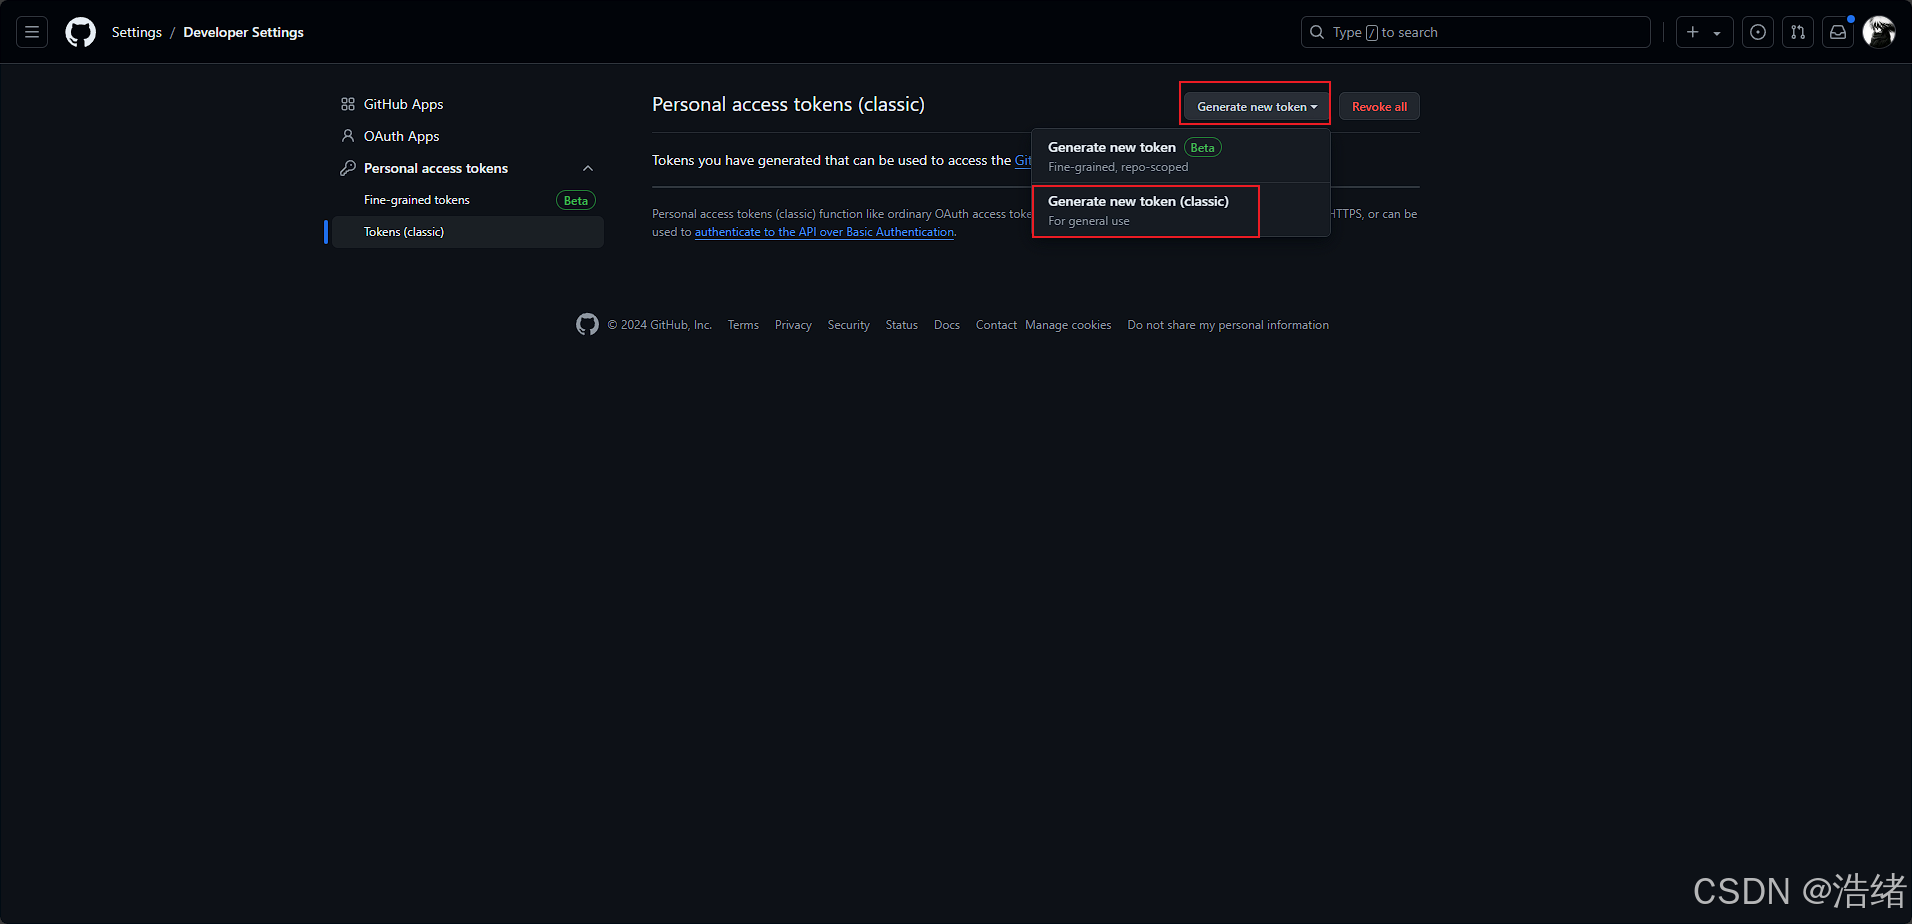The image size is (1912, 924).
Task: Open the create new plus dropdown
Action: (1704, 32)
